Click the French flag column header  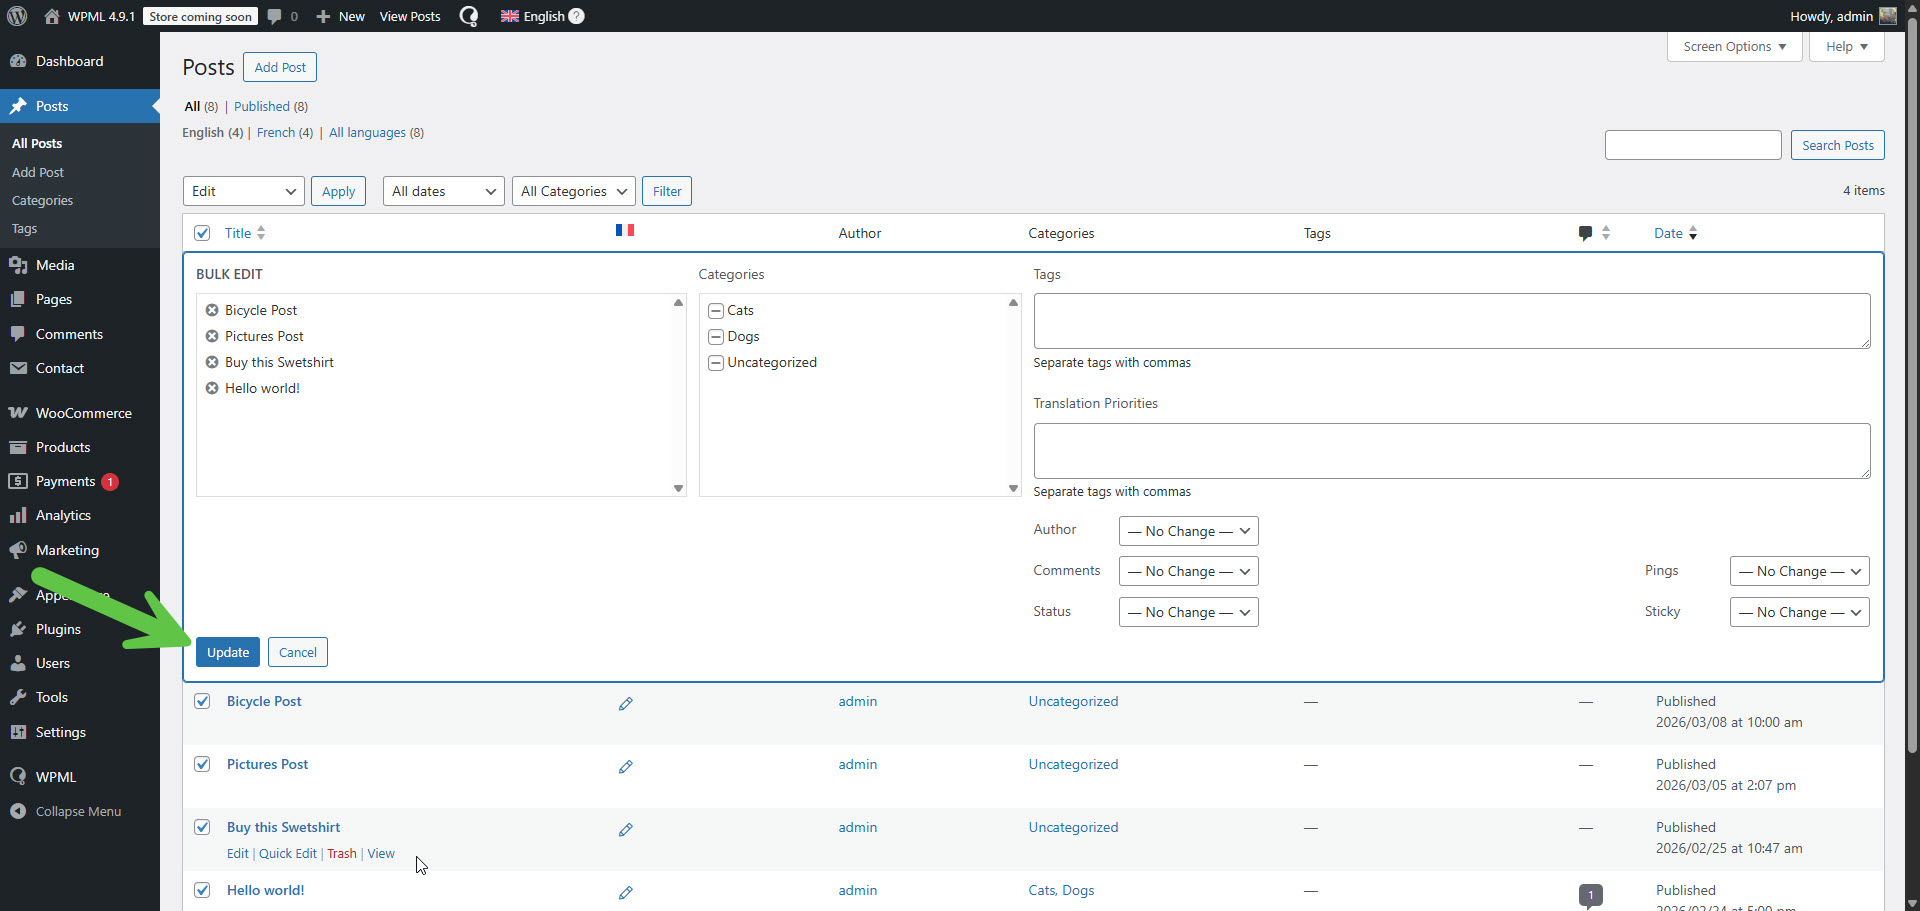[x=625, y=231]
